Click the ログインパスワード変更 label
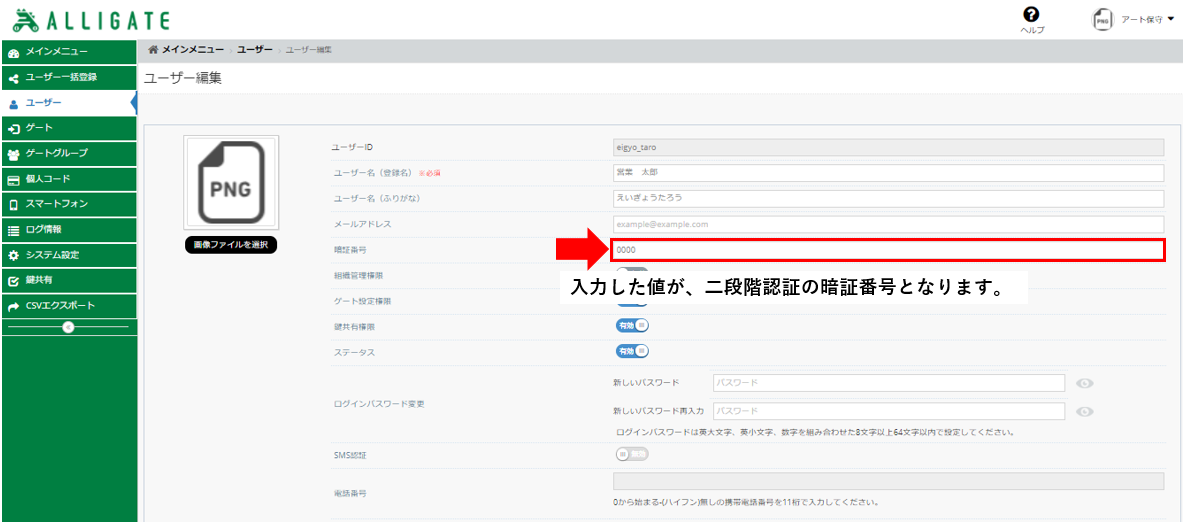The width and height of the screenshot is (1186, 530). 380,404
